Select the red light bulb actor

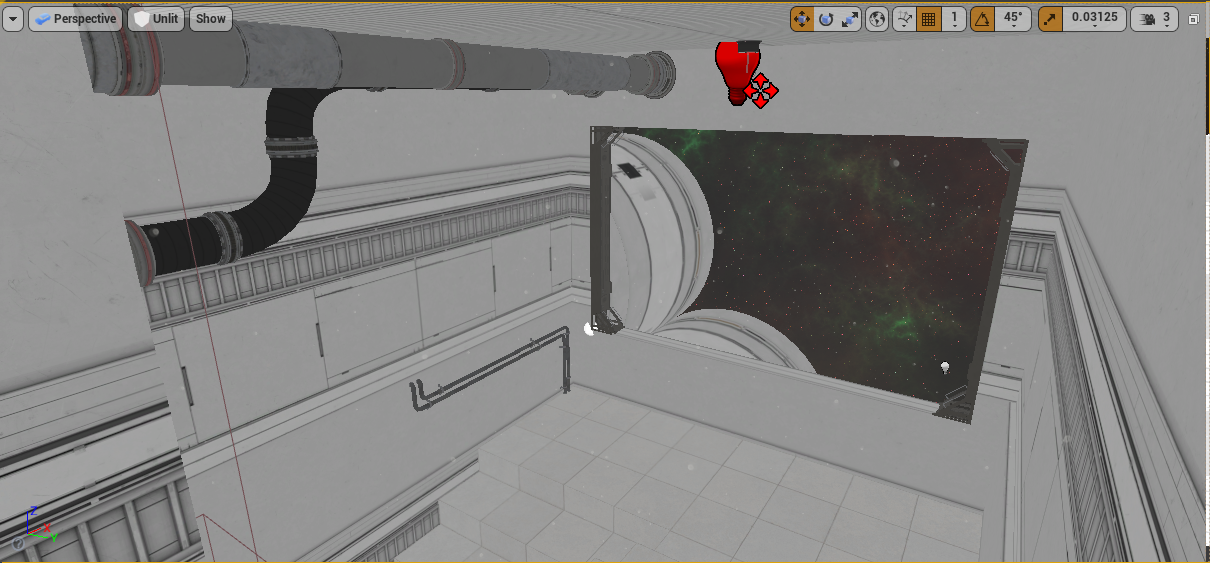[733, 68]
